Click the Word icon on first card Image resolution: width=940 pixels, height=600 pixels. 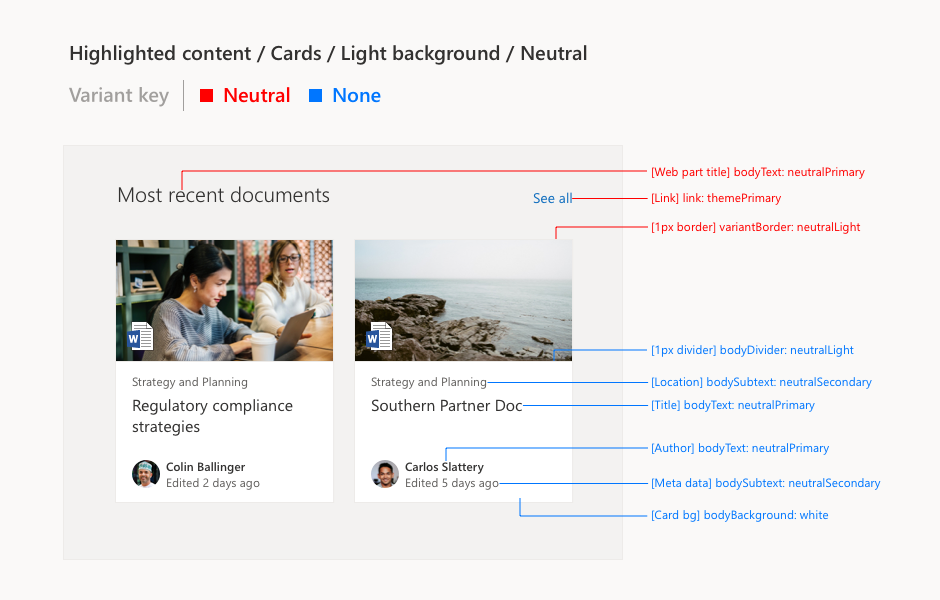140,336
